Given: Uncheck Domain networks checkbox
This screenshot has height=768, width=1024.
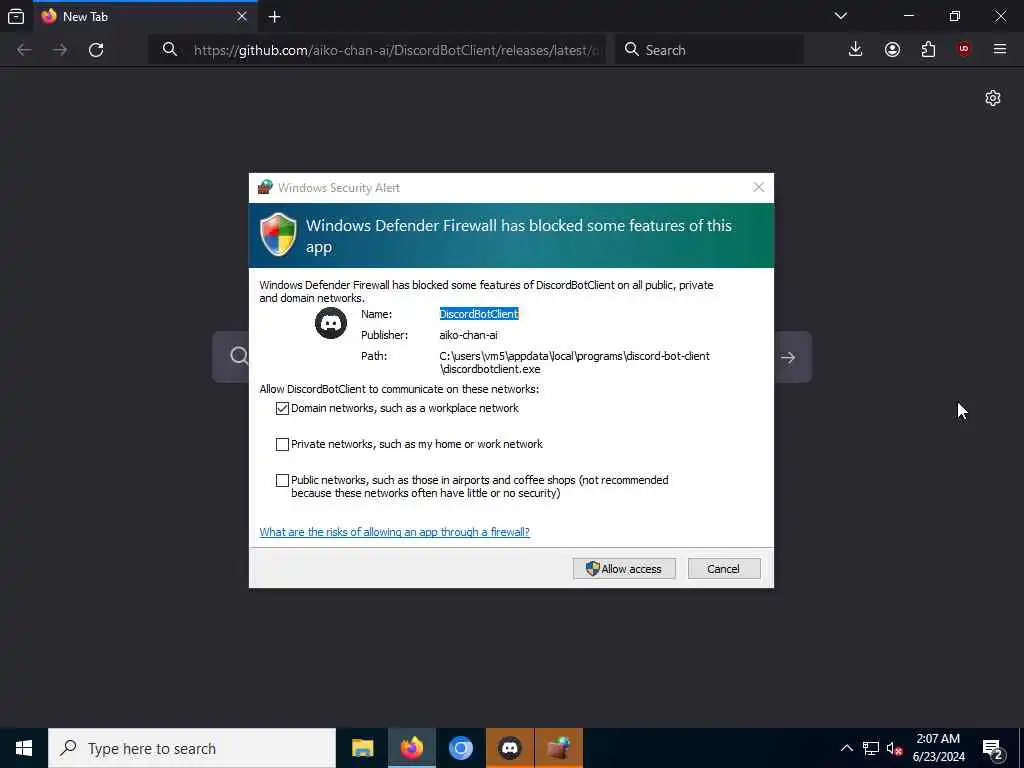Looking at the screenshot, I should [282, 408].
